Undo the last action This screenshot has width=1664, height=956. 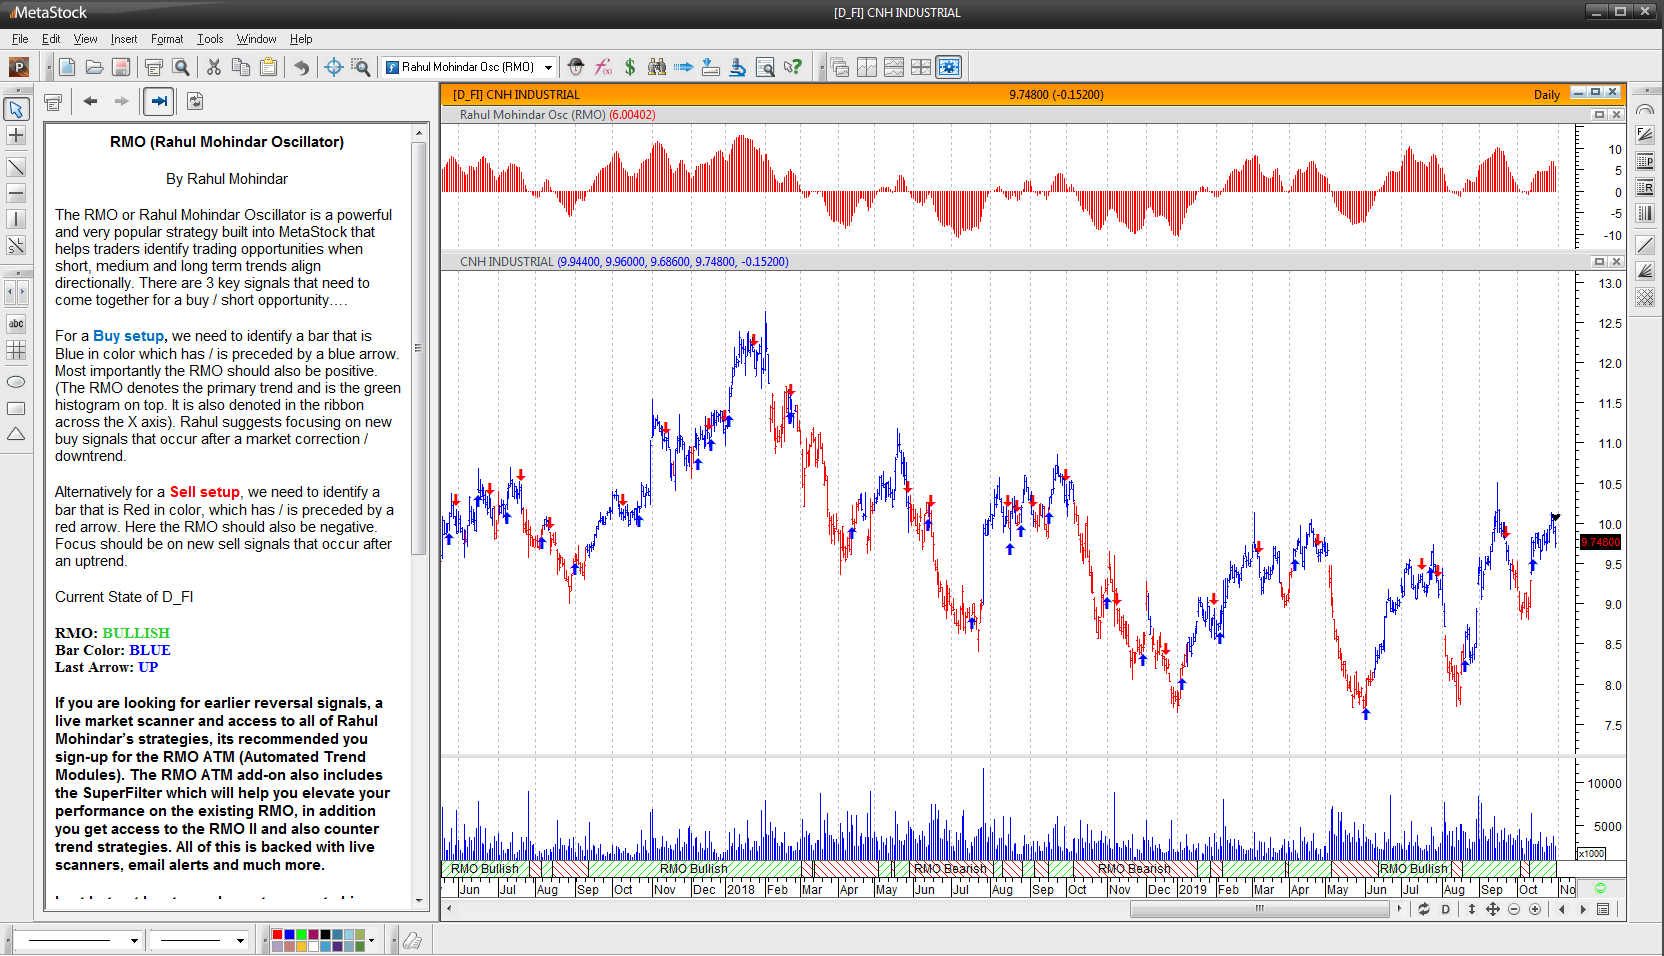click(301, 67)
